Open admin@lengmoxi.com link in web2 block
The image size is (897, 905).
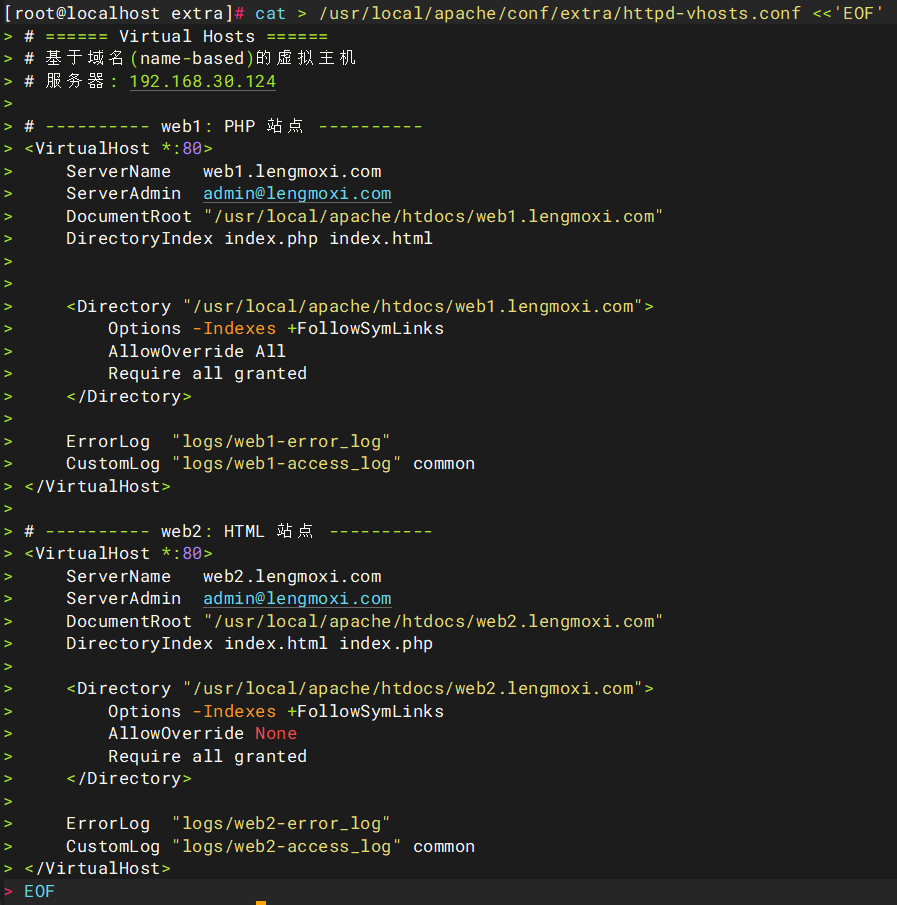click(x=297, y=599)
